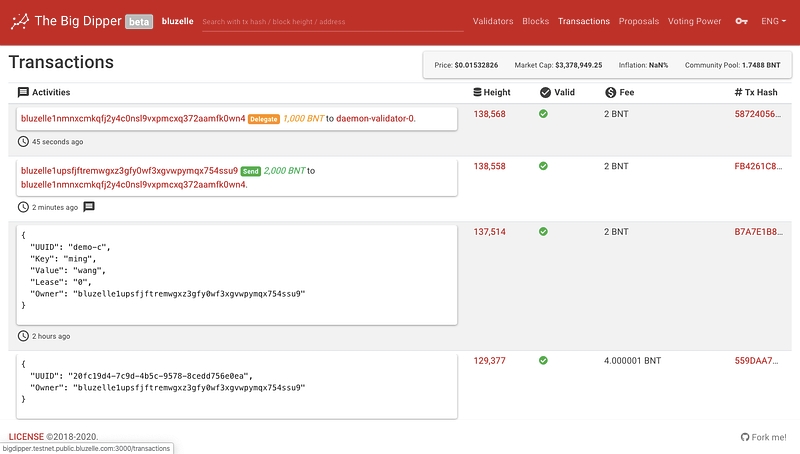This screenshot has width=800, height=454.
Task: Open the Proposals page
Action: point(638,21)
